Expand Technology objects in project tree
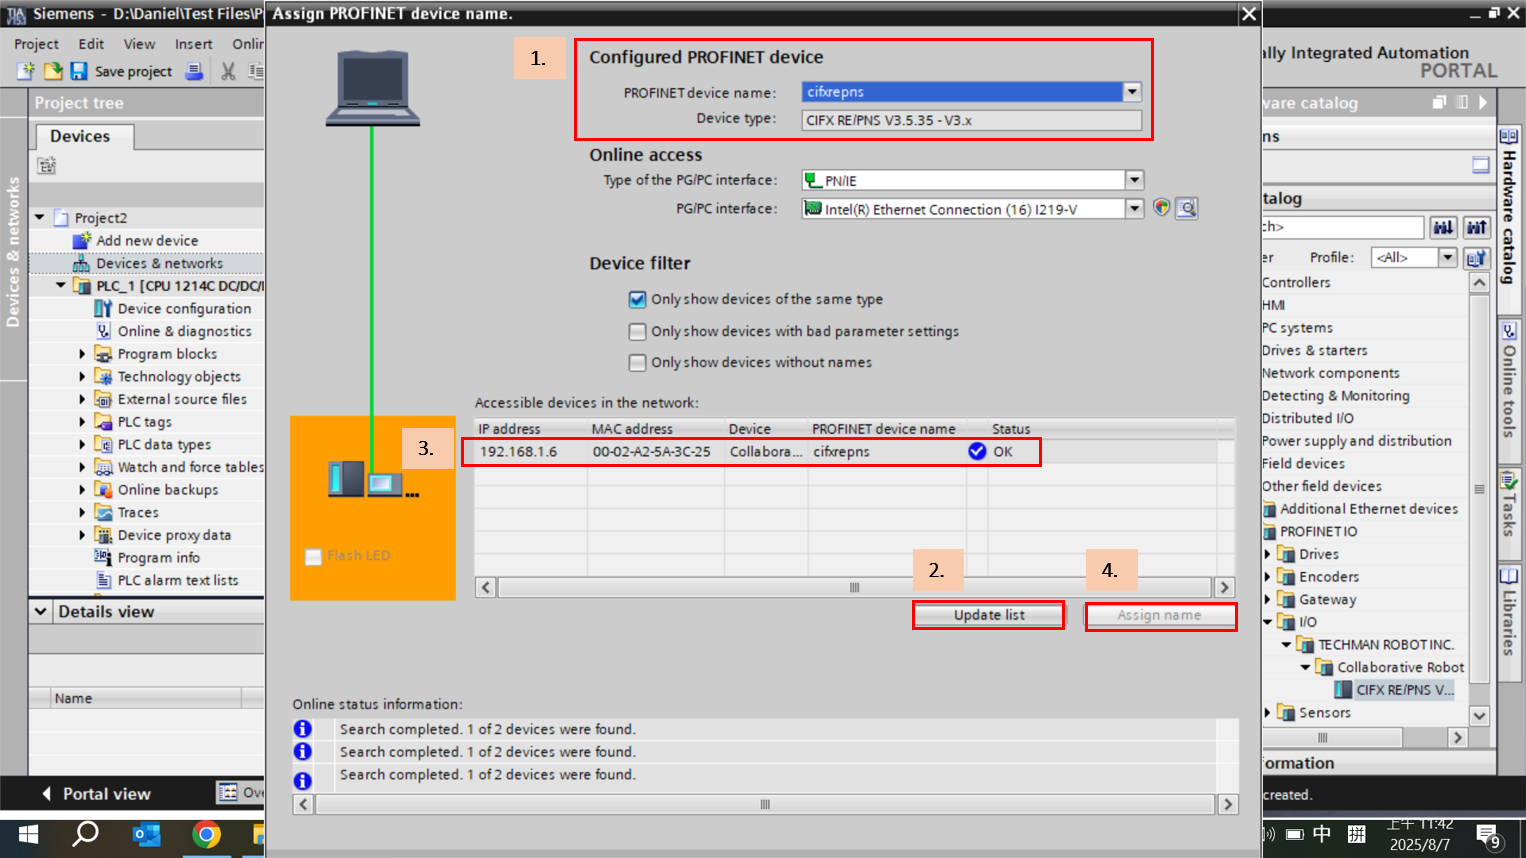The image size is (1526, 858). (x=82, y=377)
